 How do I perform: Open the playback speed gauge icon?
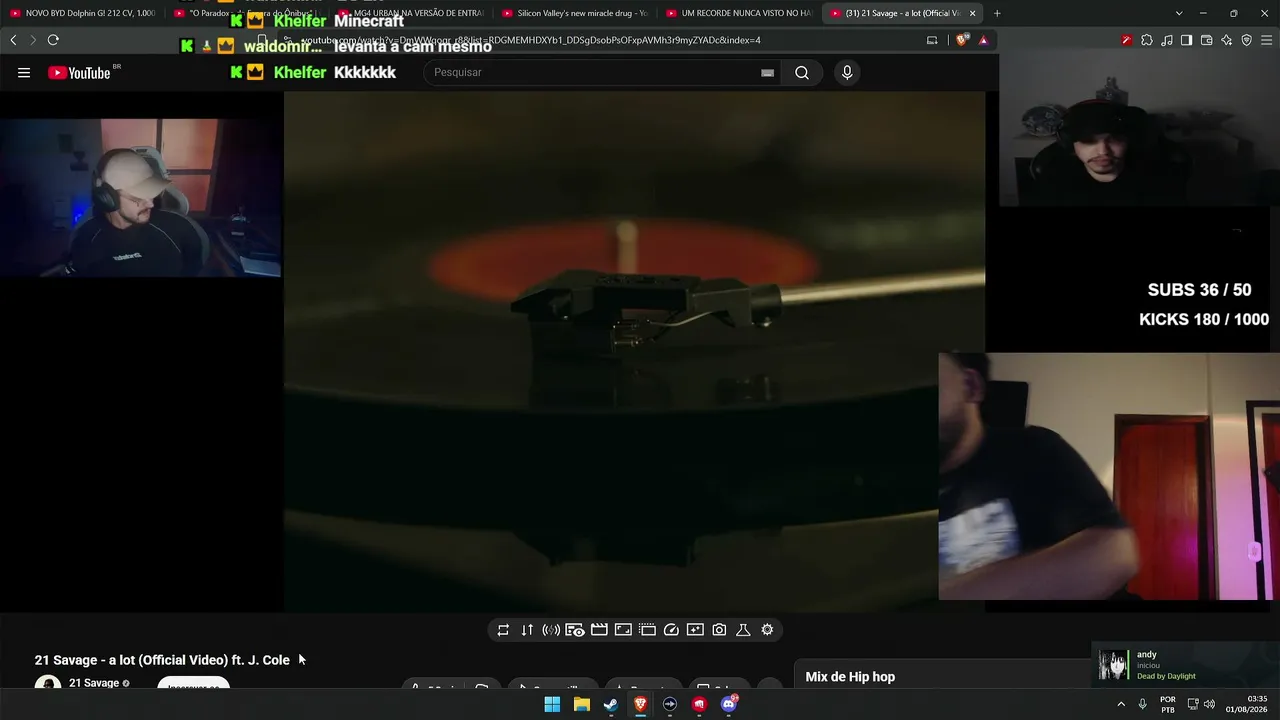coord(671,630)
